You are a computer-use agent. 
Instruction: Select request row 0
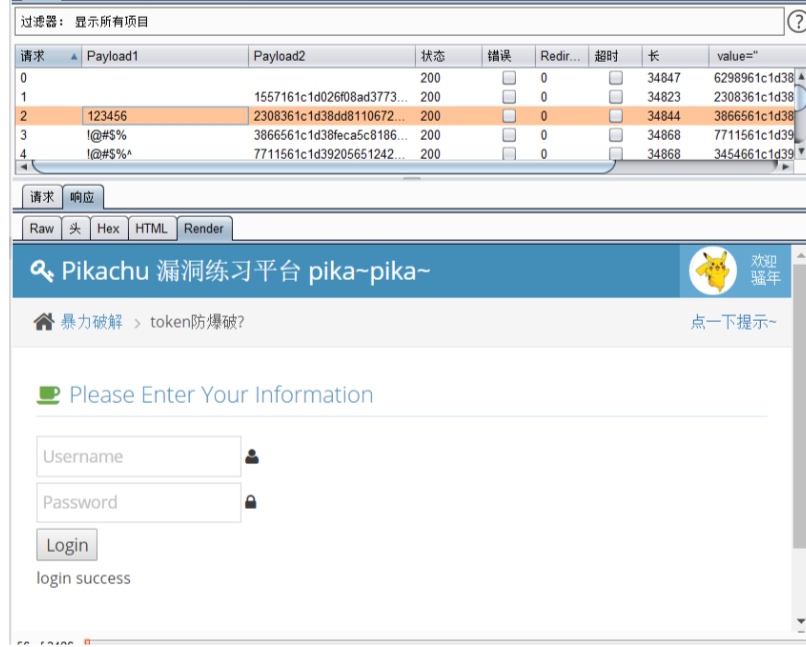(x=405, y=78)
